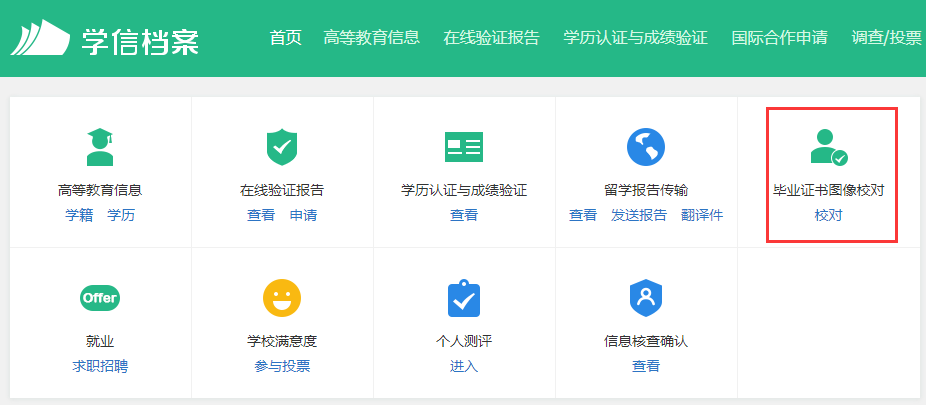Click 申请 link under 在线验证报告
926x405 pixels.
(303, 215)
